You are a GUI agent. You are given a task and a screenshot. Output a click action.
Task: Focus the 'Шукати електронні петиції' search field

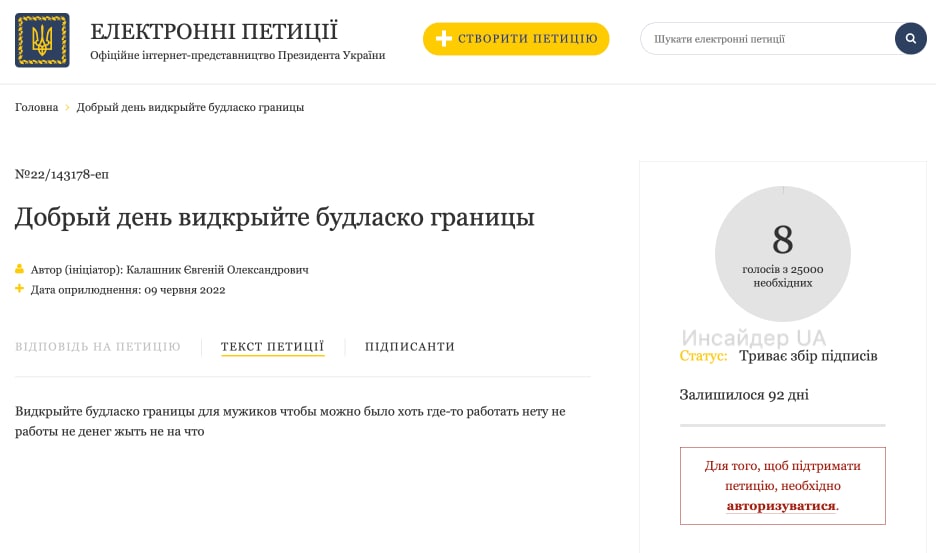(765, 39)
